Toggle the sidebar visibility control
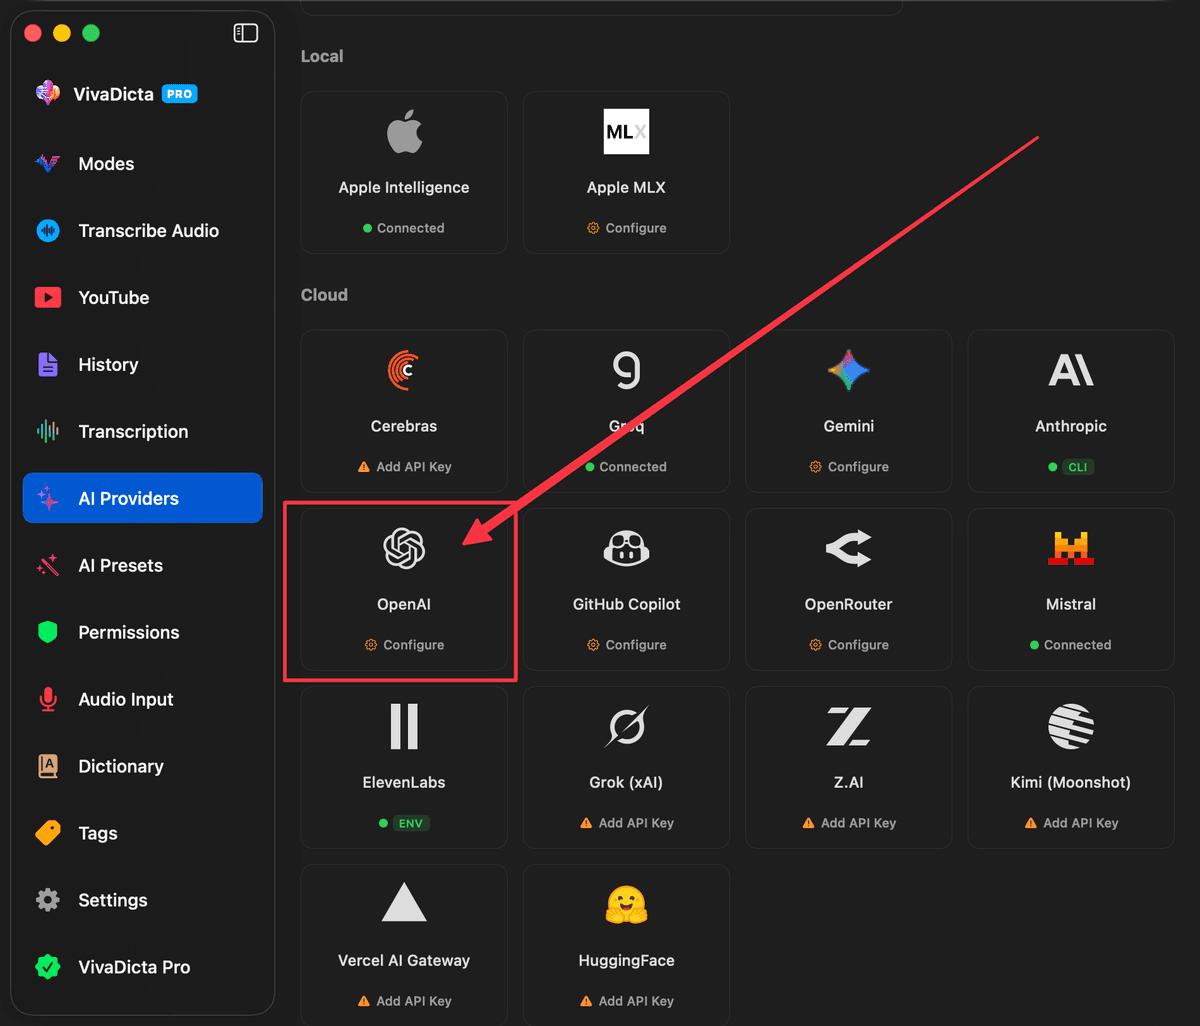1200x1026 pixels. tap(245, 32)
